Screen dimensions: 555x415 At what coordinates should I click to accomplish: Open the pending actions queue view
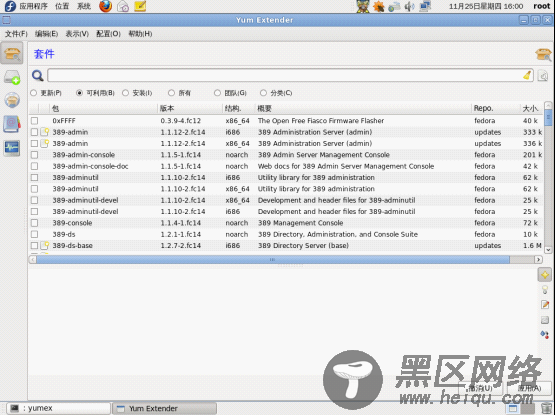(12, 77)
